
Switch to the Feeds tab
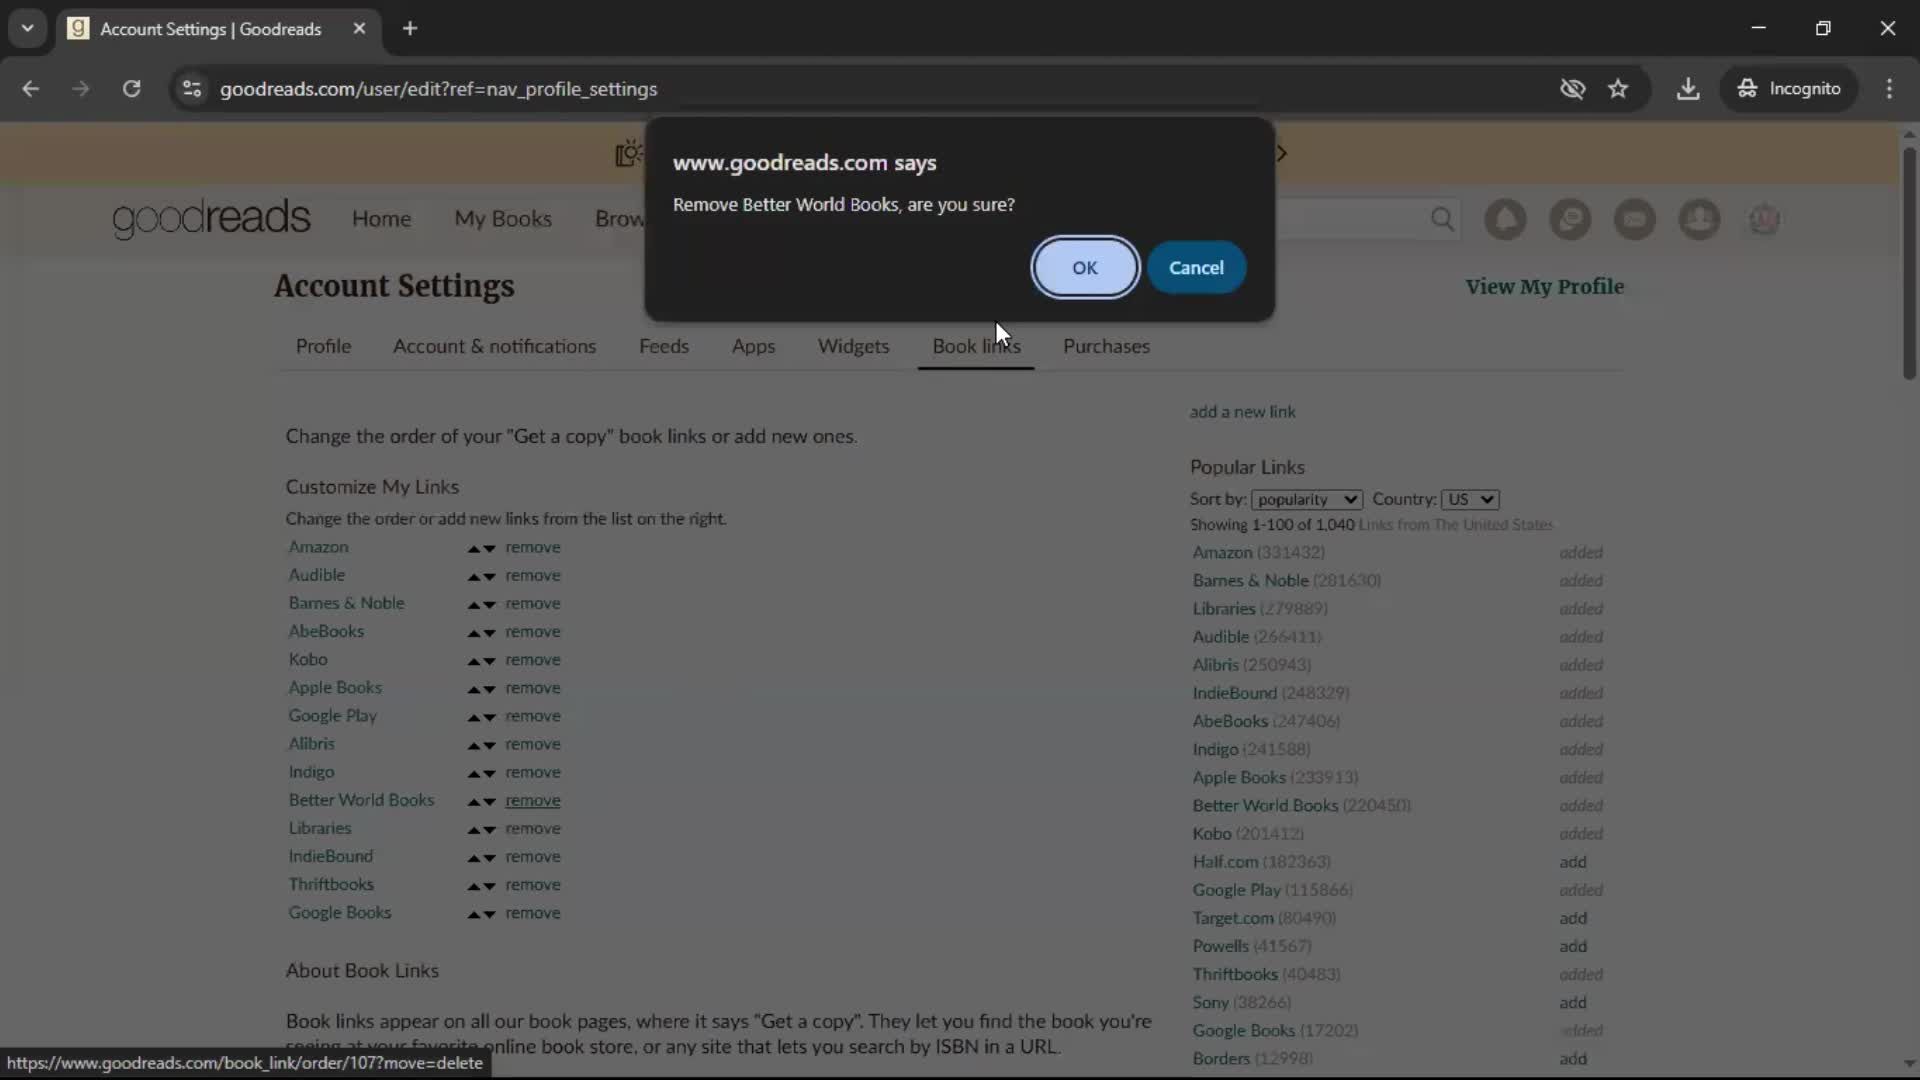tap(664, 346)
